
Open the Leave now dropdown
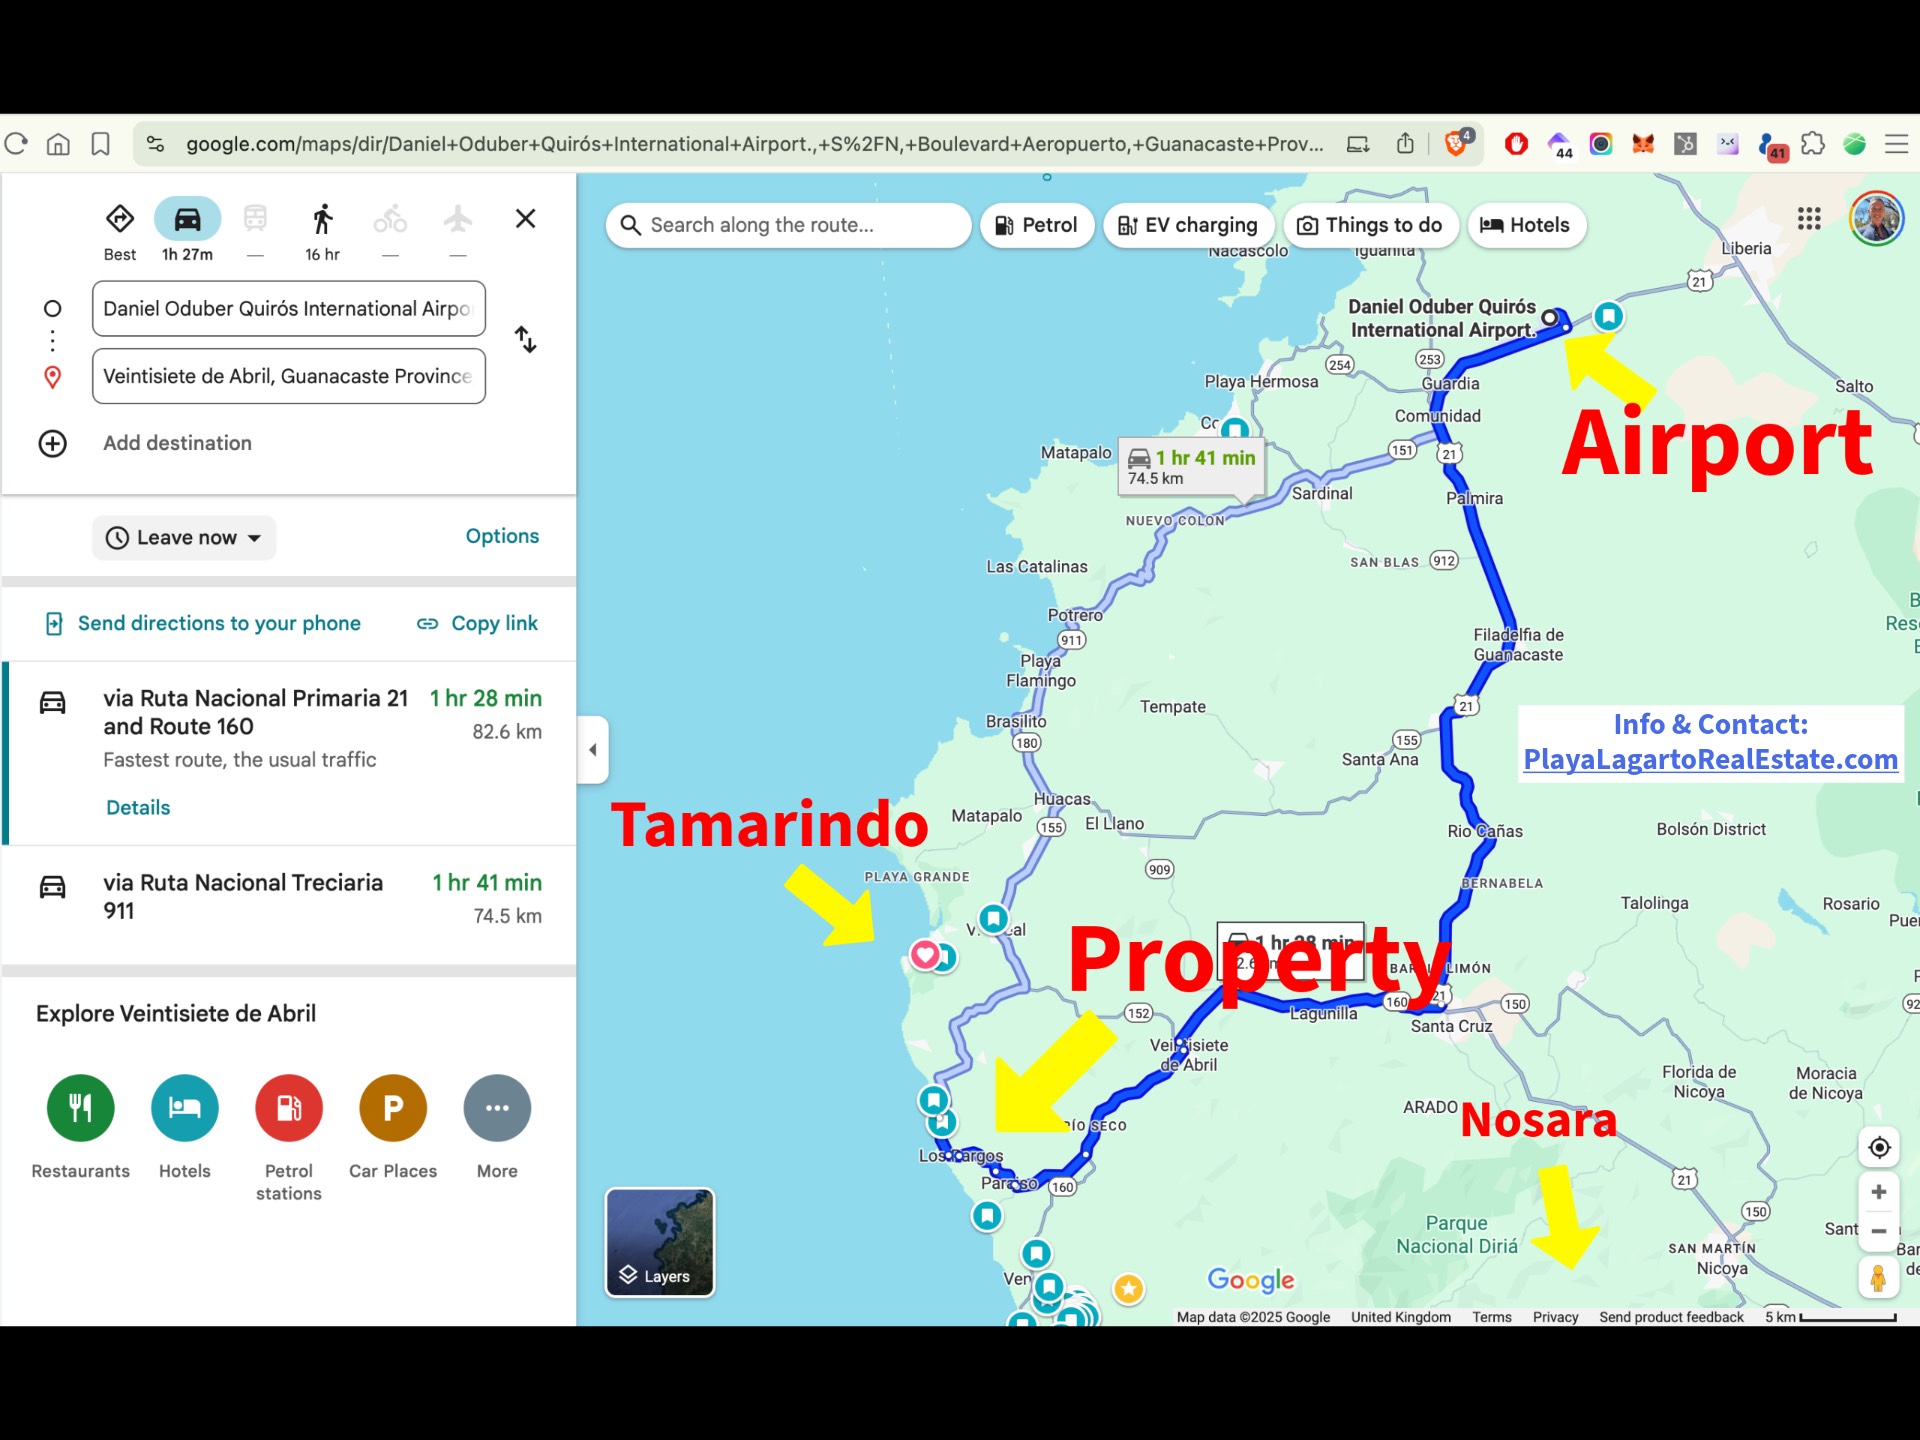click(x=184, y=538)
